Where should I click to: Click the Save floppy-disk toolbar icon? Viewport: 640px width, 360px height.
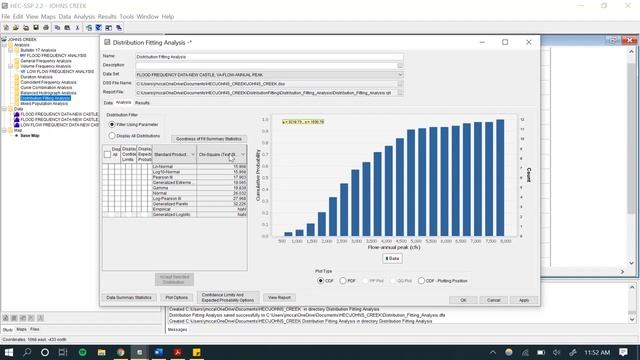coord(36,28)
